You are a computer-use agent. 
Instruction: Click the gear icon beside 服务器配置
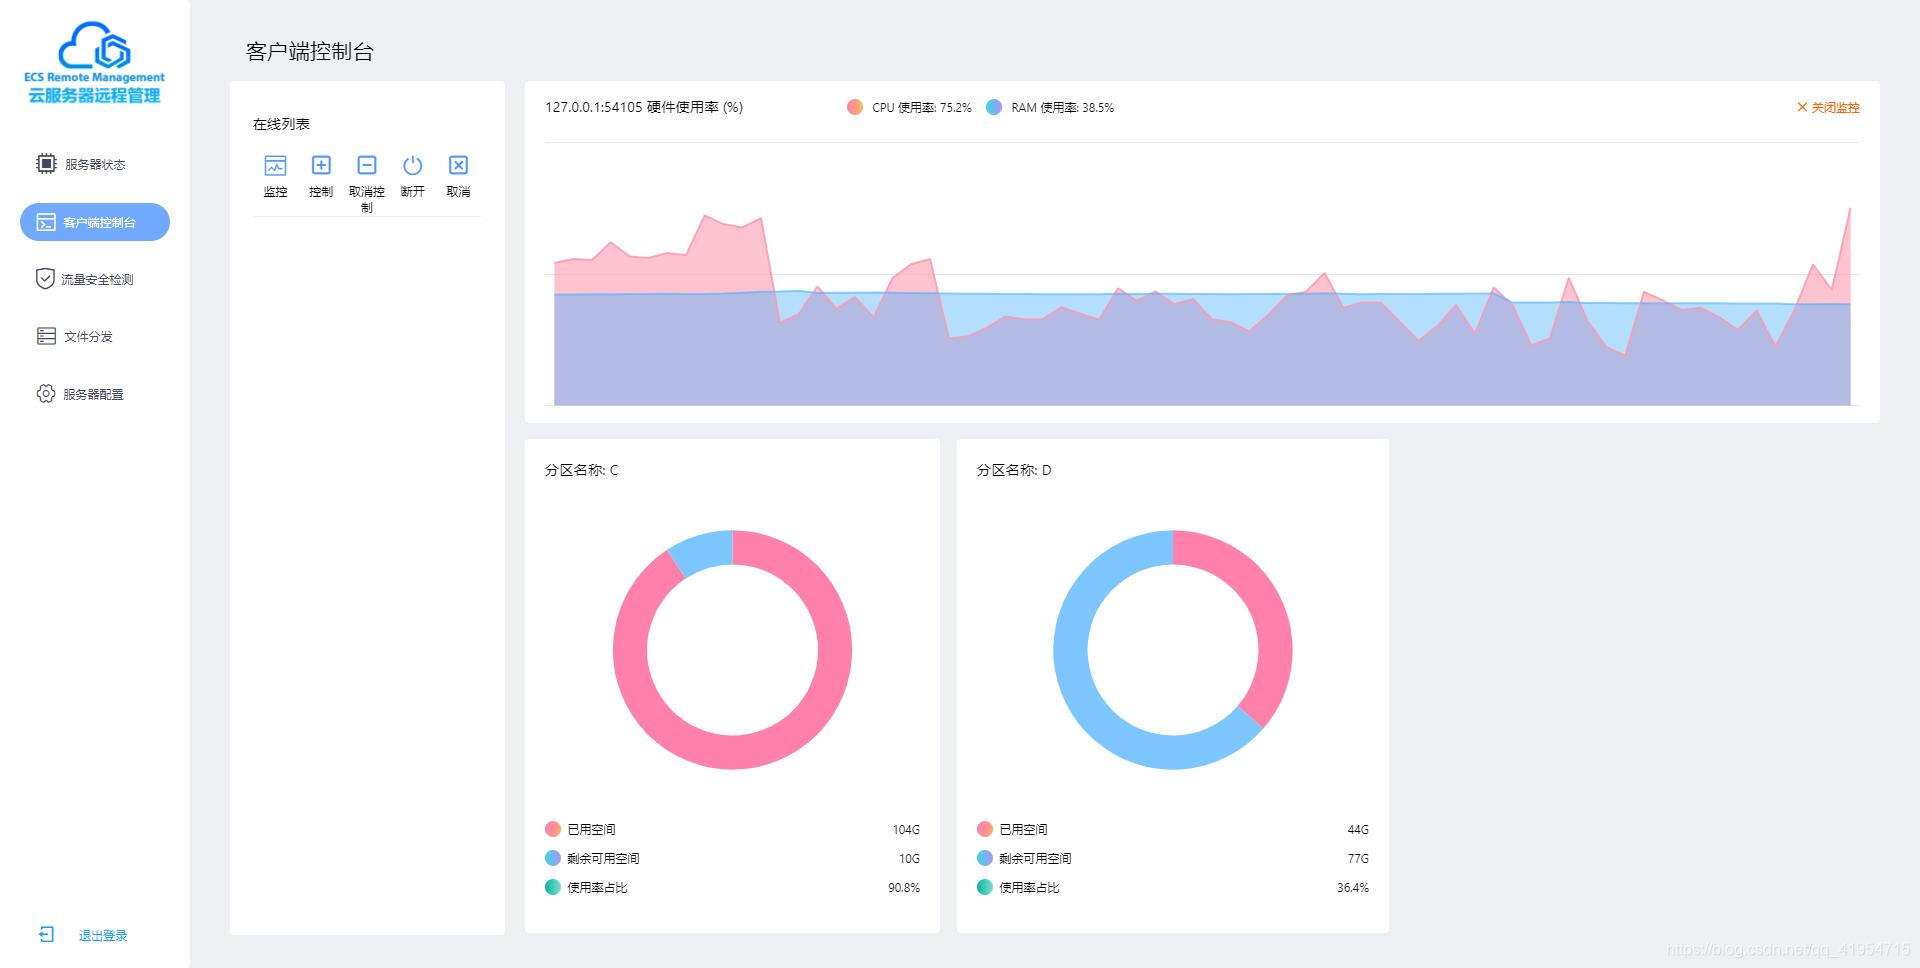pyautogui.click(x=46, y=394)
